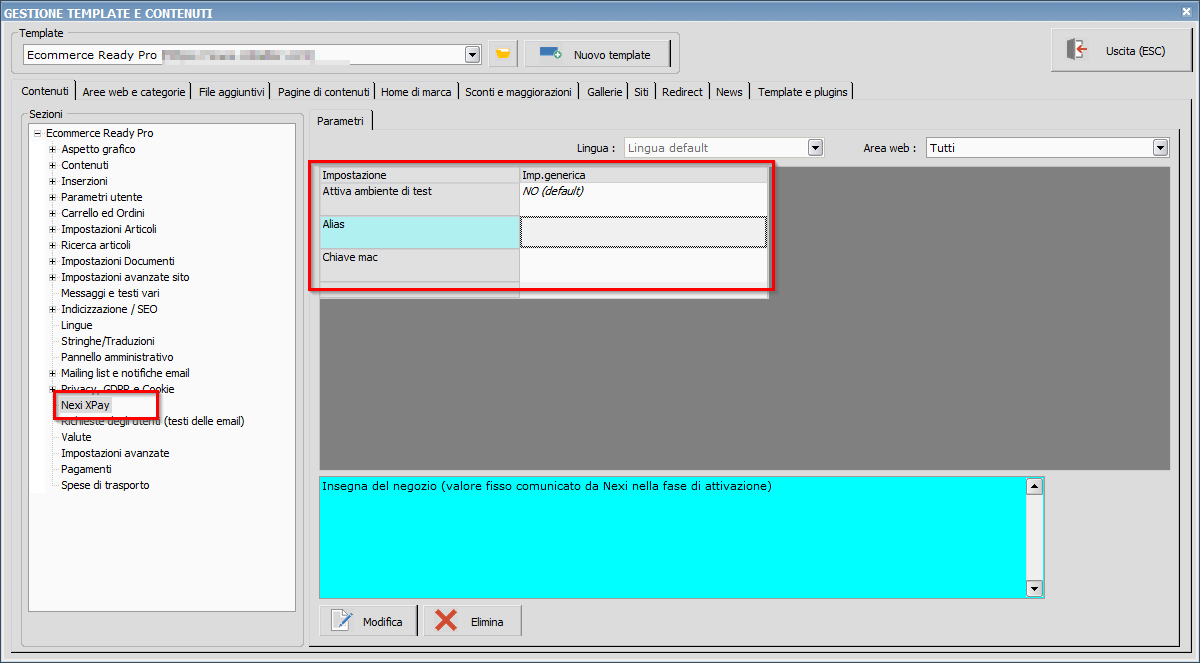Expand the Impostazioni Articoli tree node
The image size is (1200, 663).
[x=52, y=229]
